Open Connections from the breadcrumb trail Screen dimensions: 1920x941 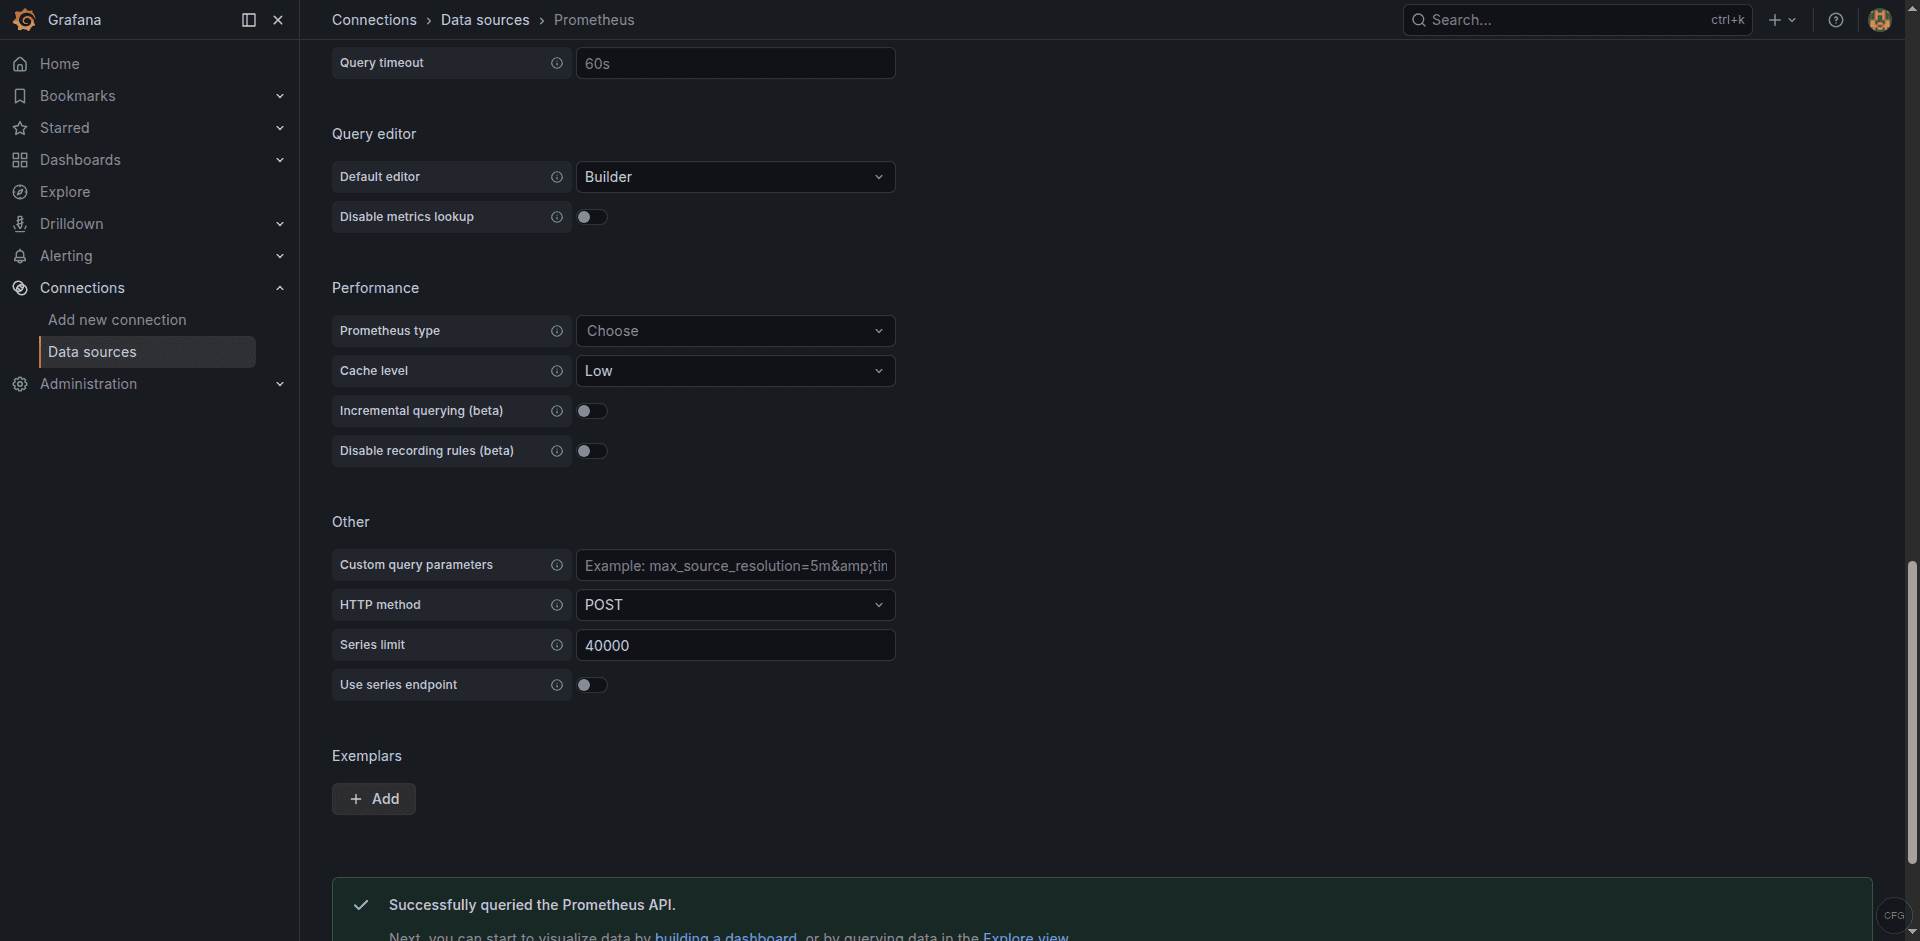pyautogui.click(x=373, y=19)
